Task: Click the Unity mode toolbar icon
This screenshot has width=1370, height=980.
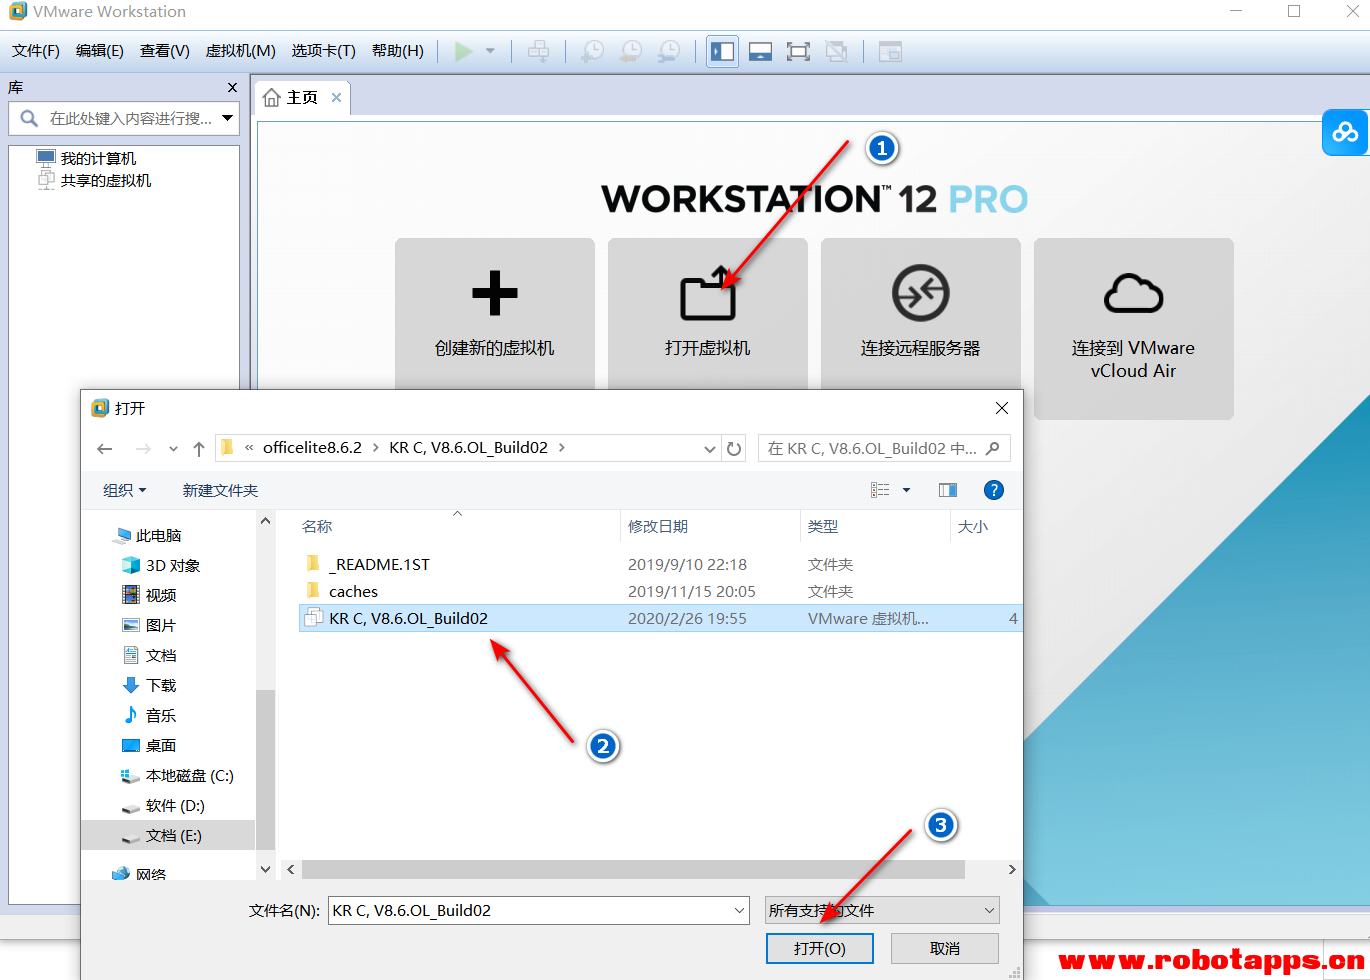Action: point(836,51)
